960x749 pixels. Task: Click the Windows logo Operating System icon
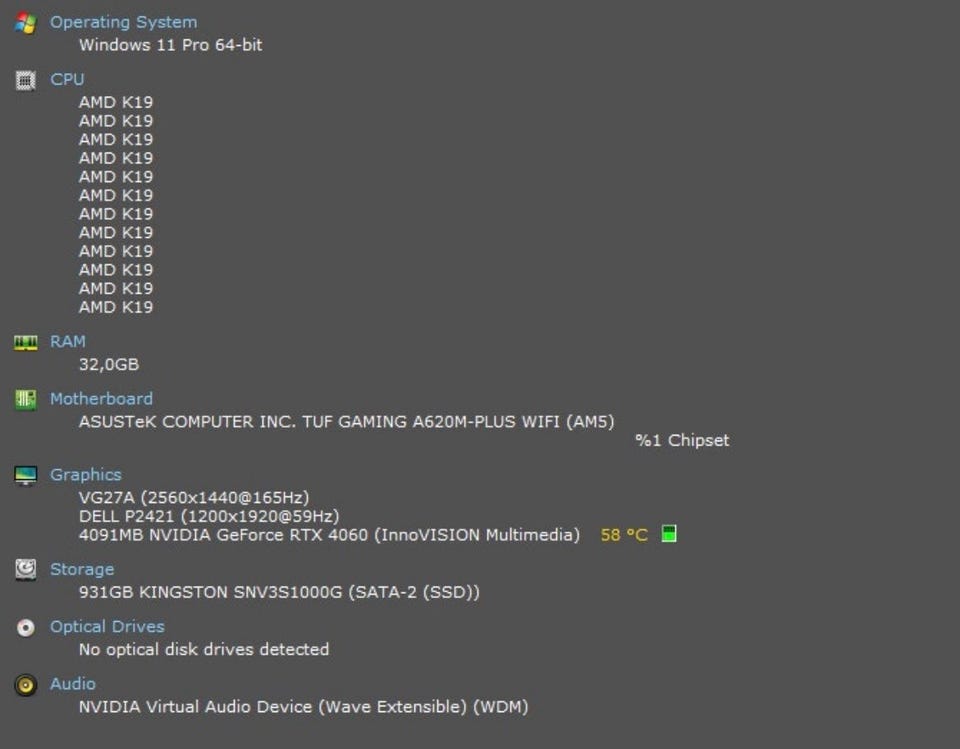point(26,22)
